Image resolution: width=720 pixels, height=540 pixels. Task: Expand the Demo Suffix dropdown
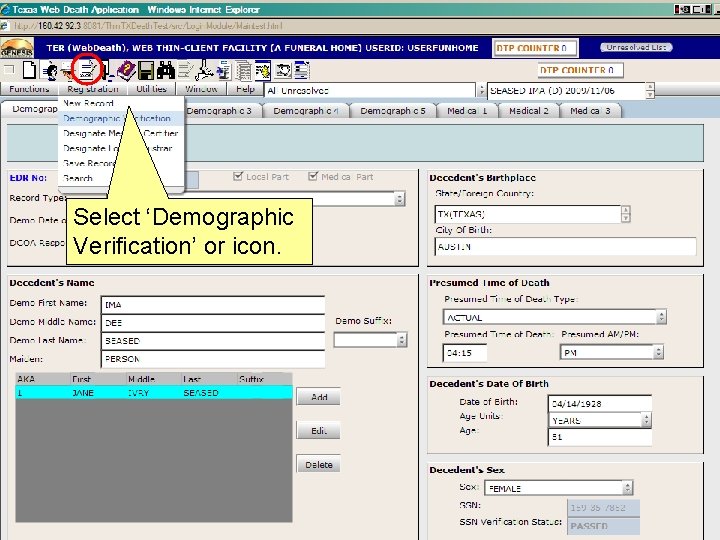pos(402,340)
